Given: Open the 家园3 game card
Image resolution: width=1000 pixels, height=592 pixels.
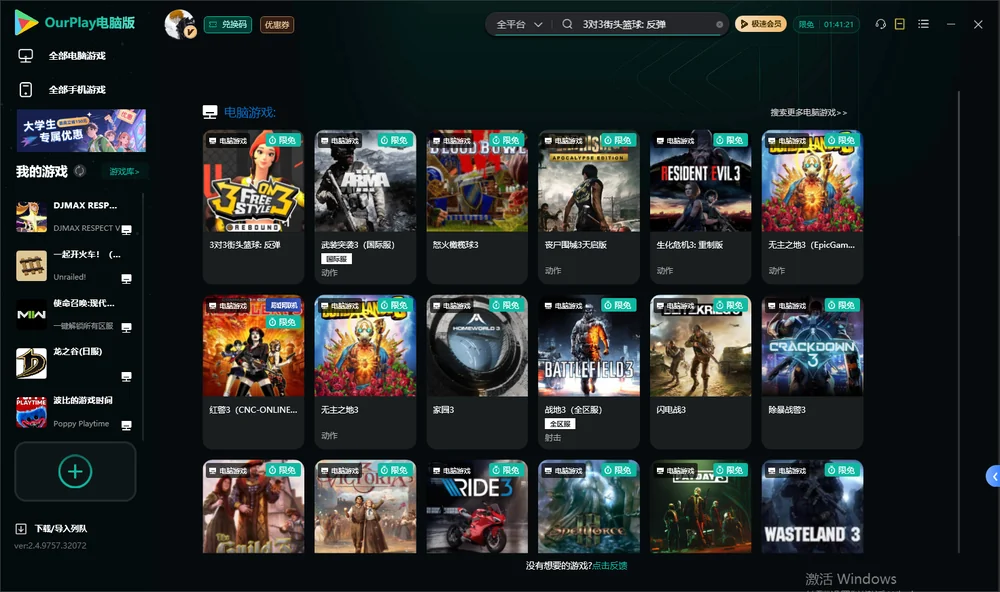Looking at the screenshot, I should 477,372.
